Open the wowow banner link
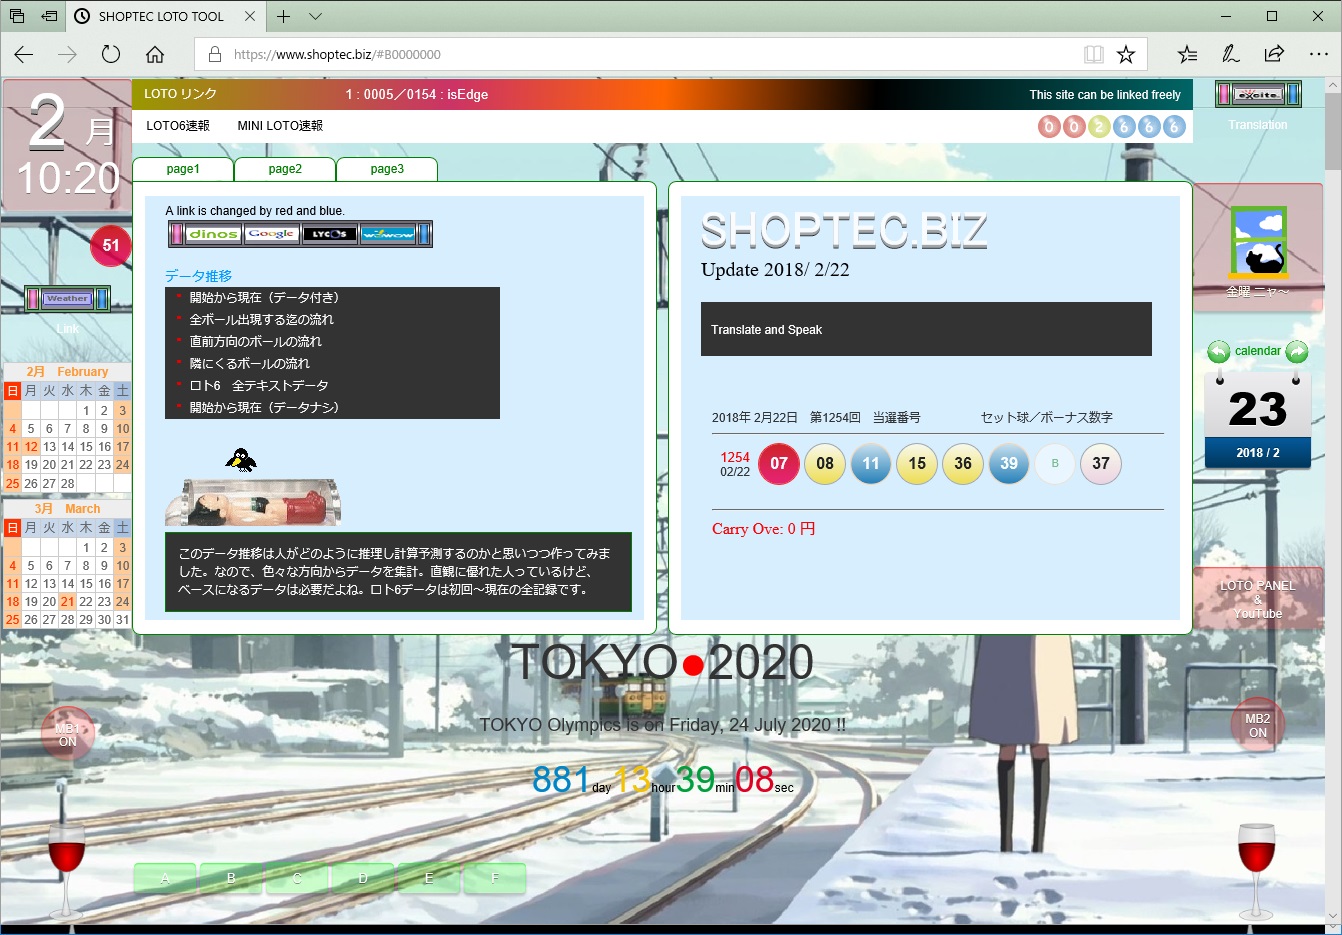 [387, 234]
